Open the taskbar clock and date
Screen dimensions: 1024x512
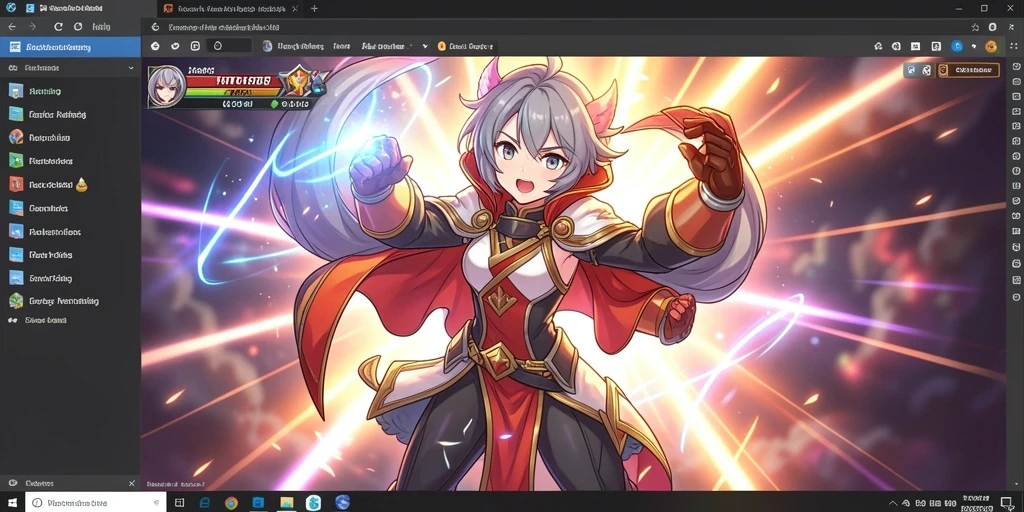[978, 502]
